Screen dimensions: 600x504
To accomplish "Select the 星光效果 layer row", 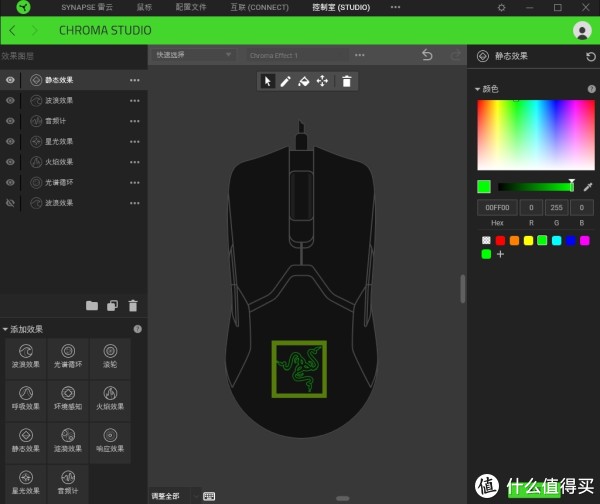I will (x=74, y=142).
